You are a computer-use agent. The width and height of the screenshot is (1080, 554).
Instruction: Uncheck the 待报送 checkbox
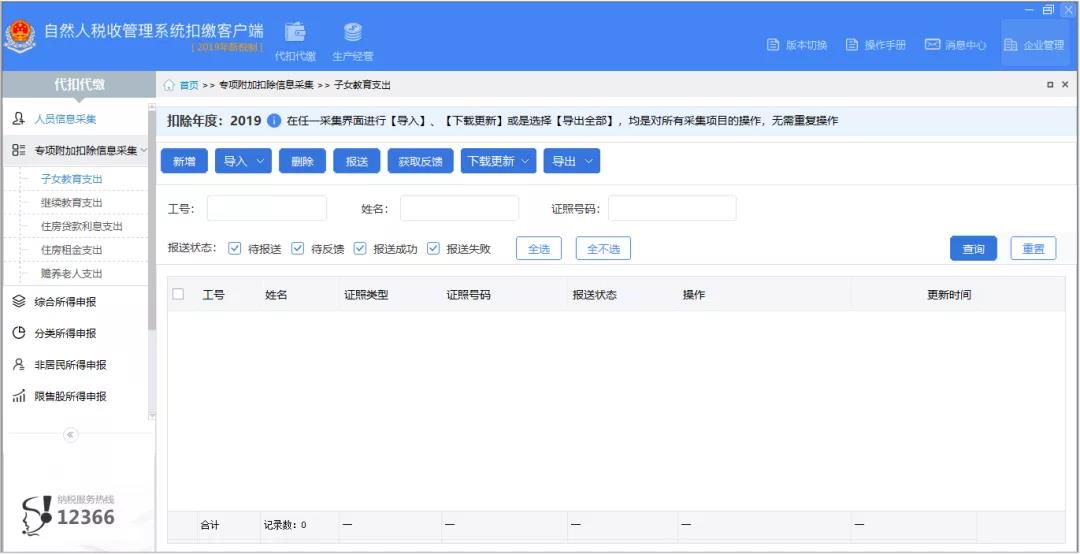(x=235, y=249)
